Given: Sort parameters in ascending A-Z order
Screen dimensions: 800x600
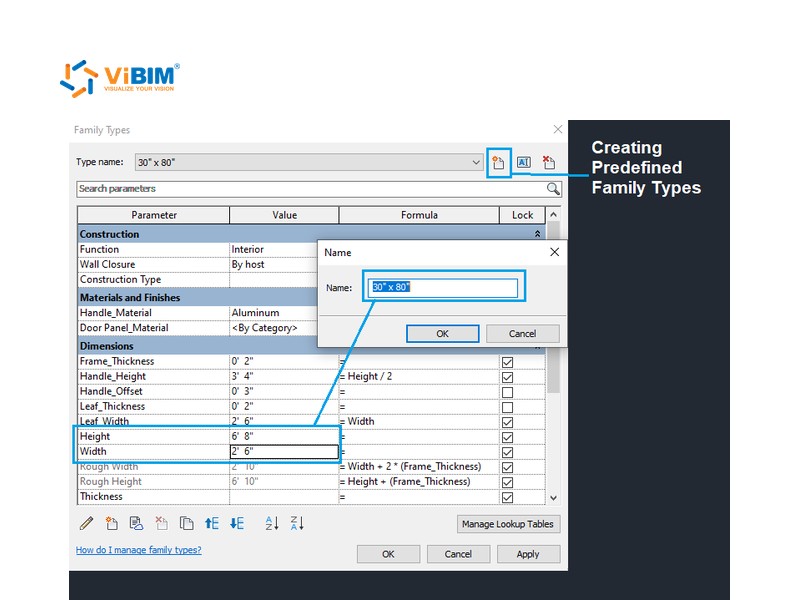Looking at the screenshot, I should [272, 523].
